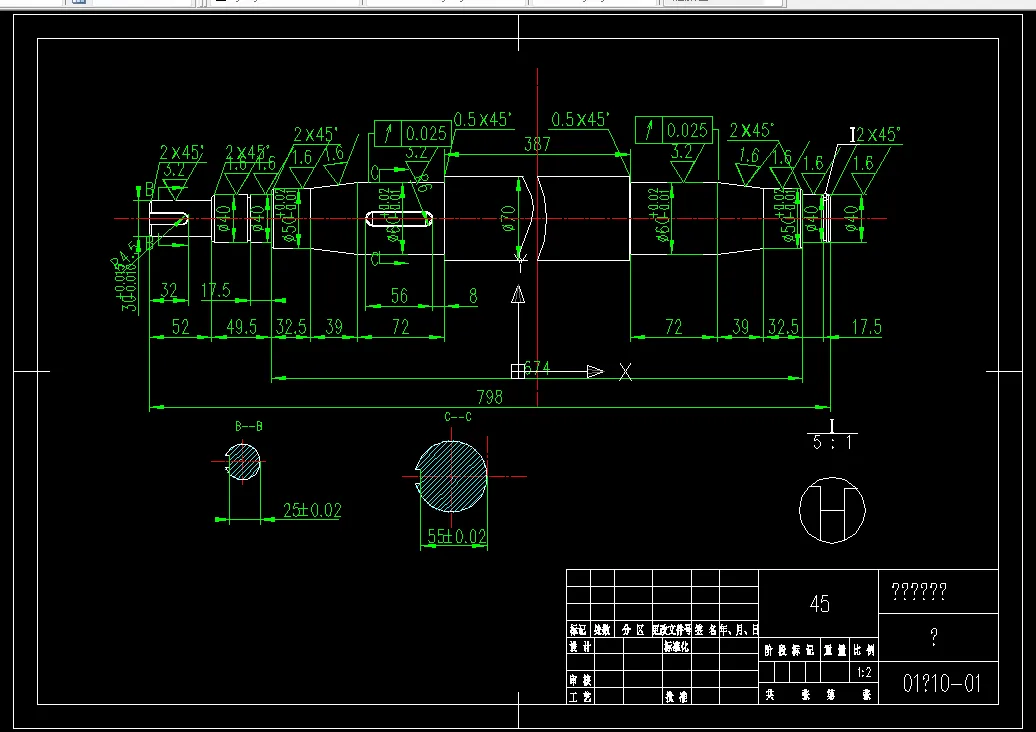The image size is (1036, 732).
Task: Select the 798 overall length dimension
Action: point(490,397)
